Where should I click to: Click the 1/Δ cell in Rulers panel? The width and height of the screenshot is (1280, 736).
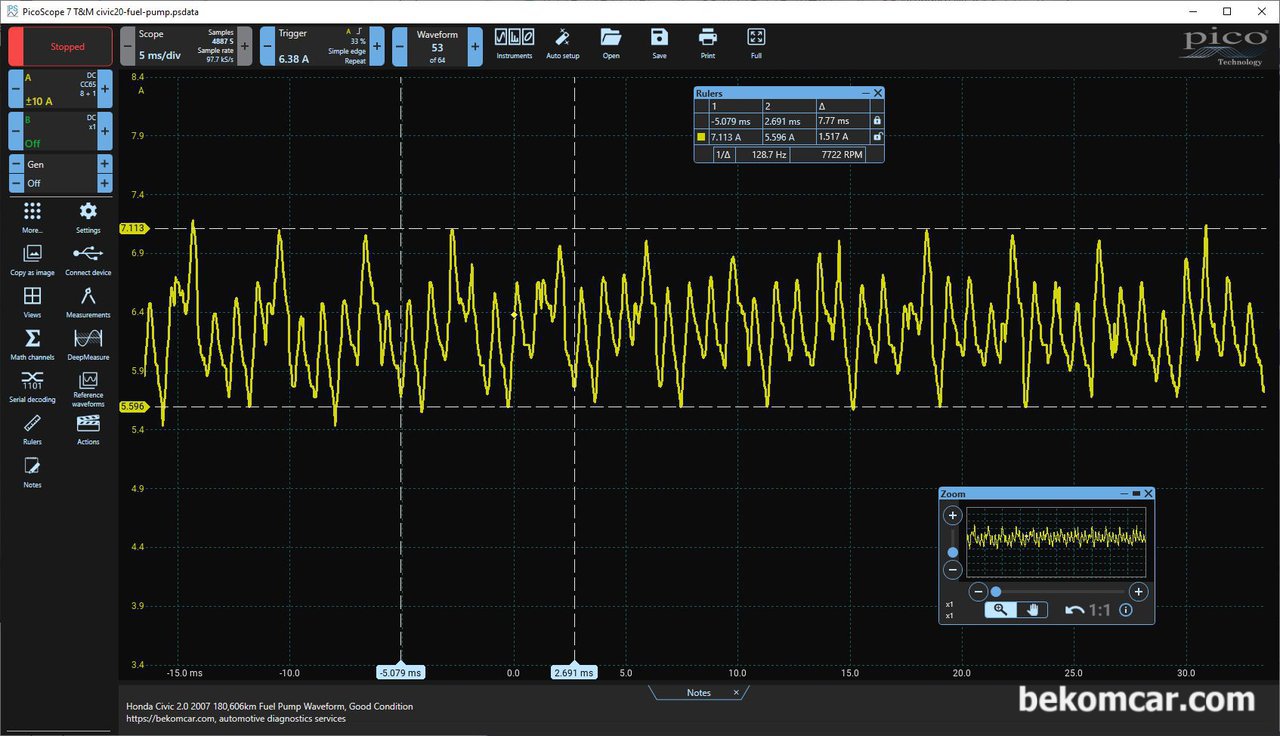tap(722, 155)
